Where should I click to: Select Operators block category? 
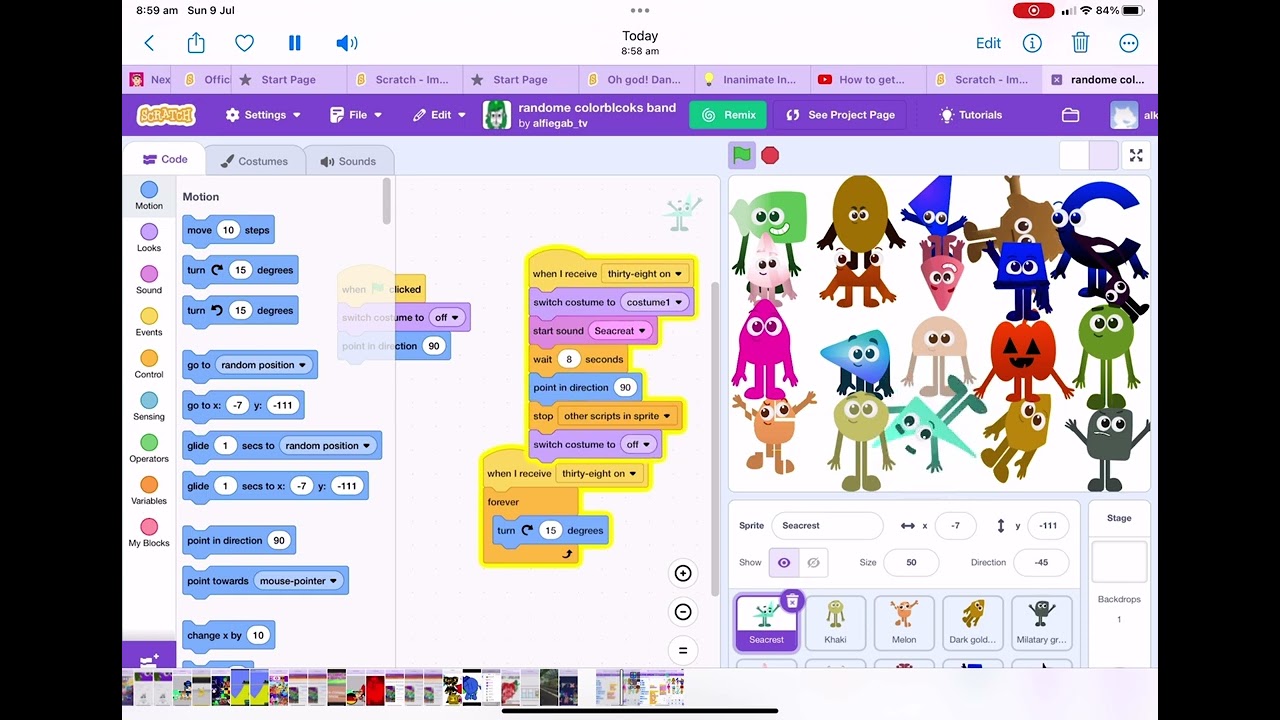[149, 448]
